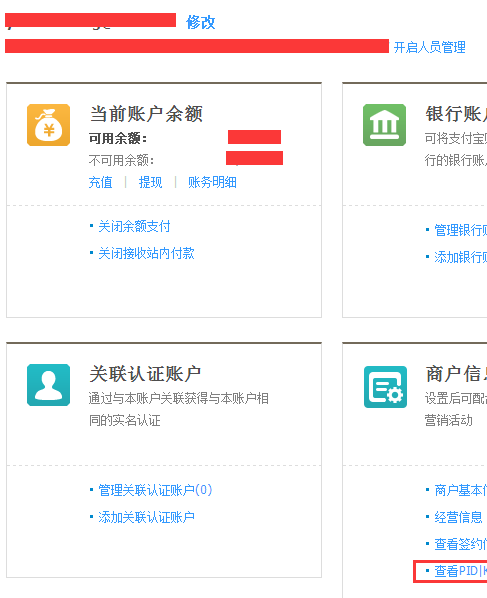This screenshot has width=487, height=598.
Task: Click 提现 to withdraw funds
Action: (150, 182)
